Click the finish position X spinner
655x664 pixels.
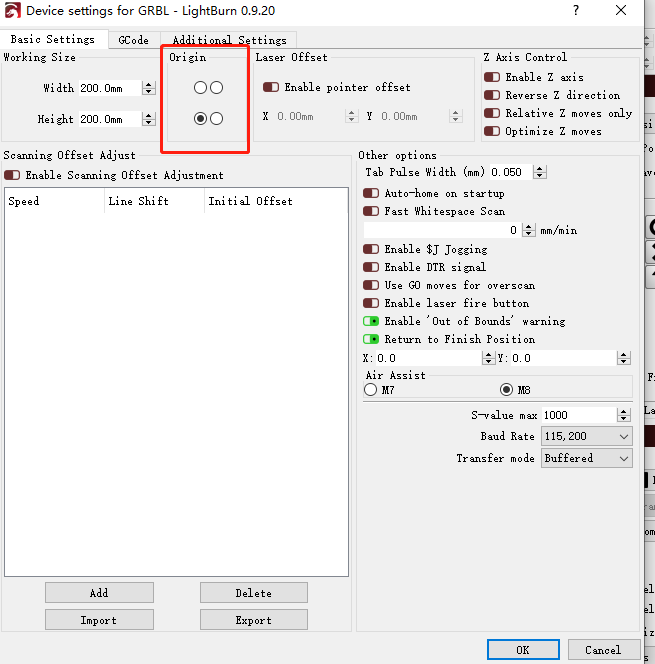pos(489,358)
